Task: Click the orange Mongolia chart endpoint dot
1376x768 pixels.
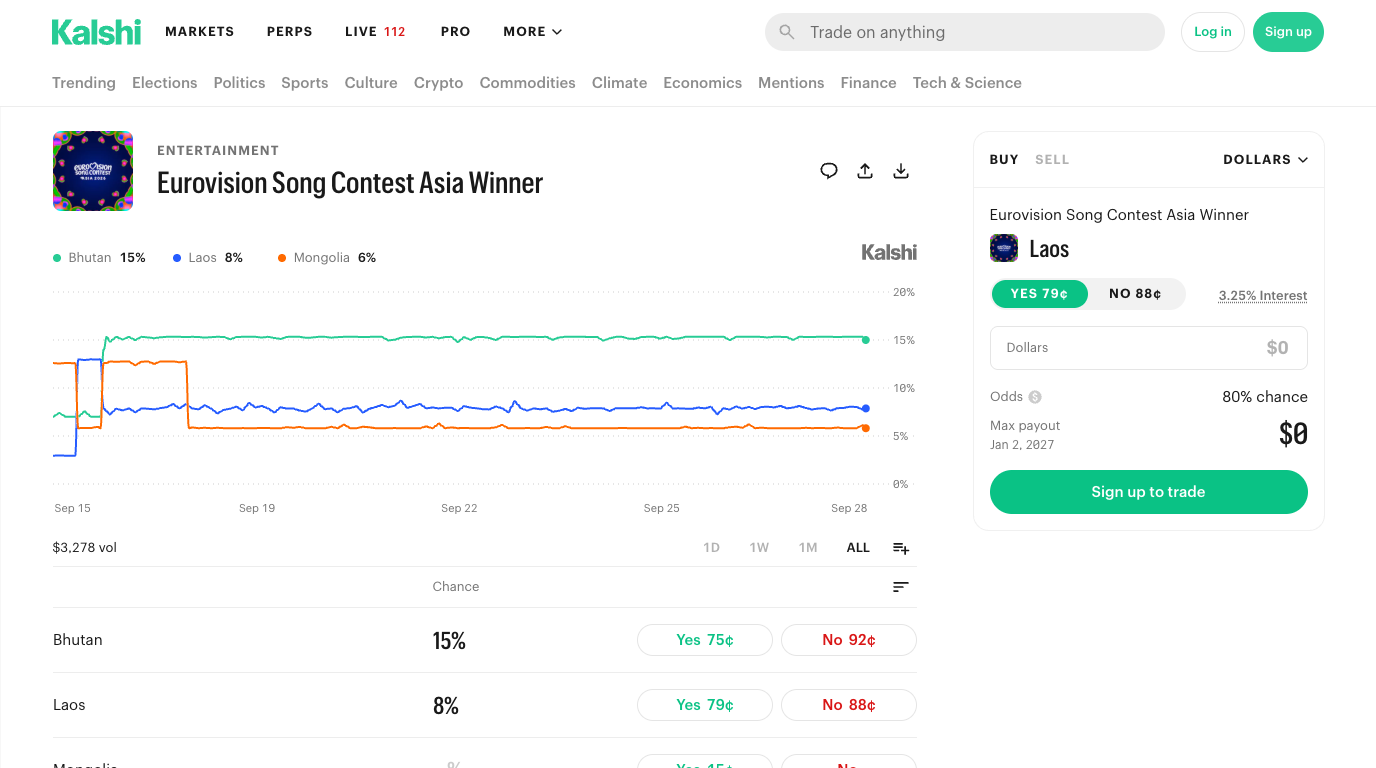Action: (865, 428)
